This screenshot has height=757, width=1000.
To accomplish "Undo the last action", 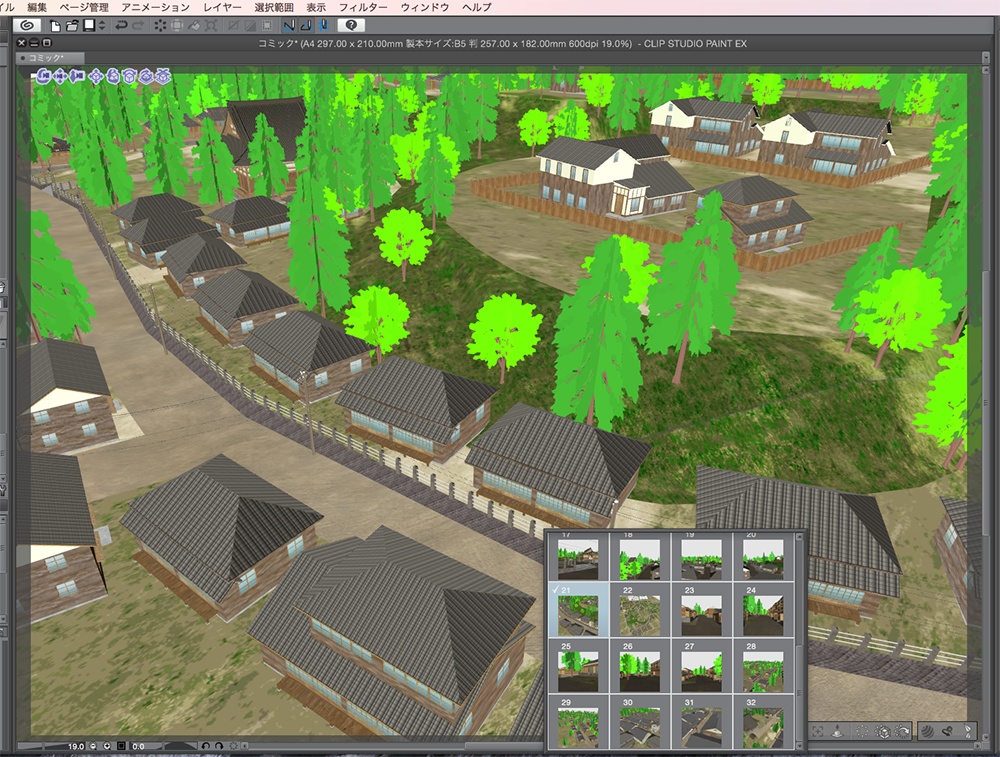I will click(x=121, y=26).
